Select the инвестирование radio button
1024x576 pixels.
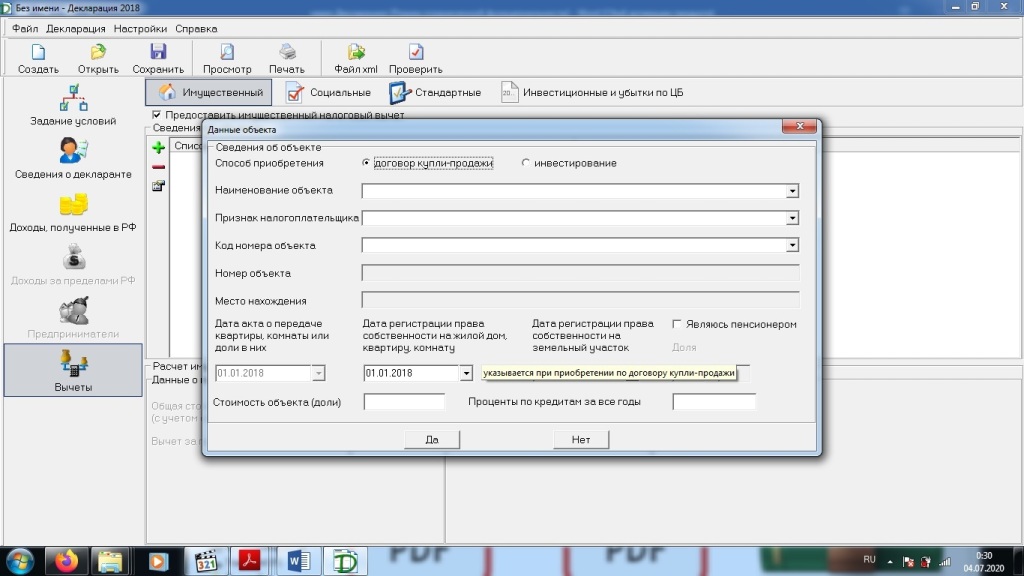[526, 163]
